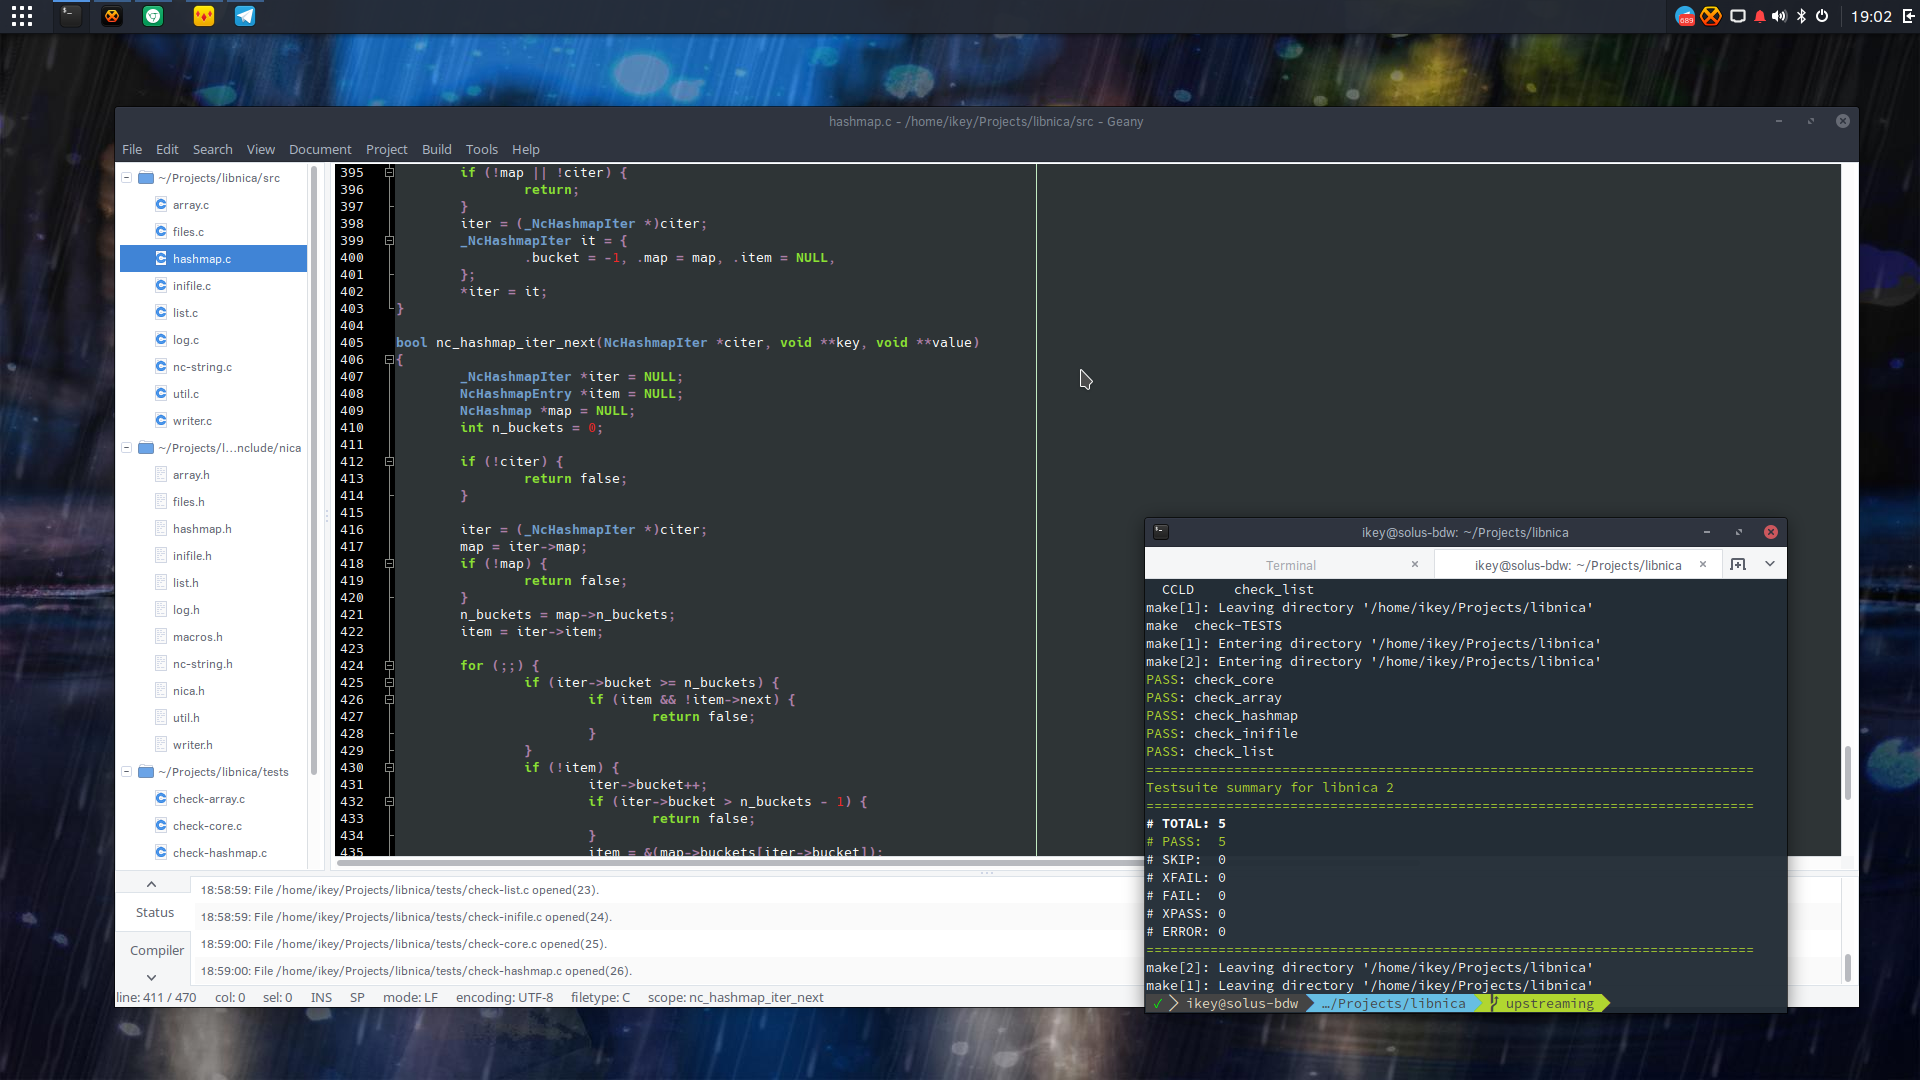
Task: Open util.c from the sidebar
Action: (186, 394)
